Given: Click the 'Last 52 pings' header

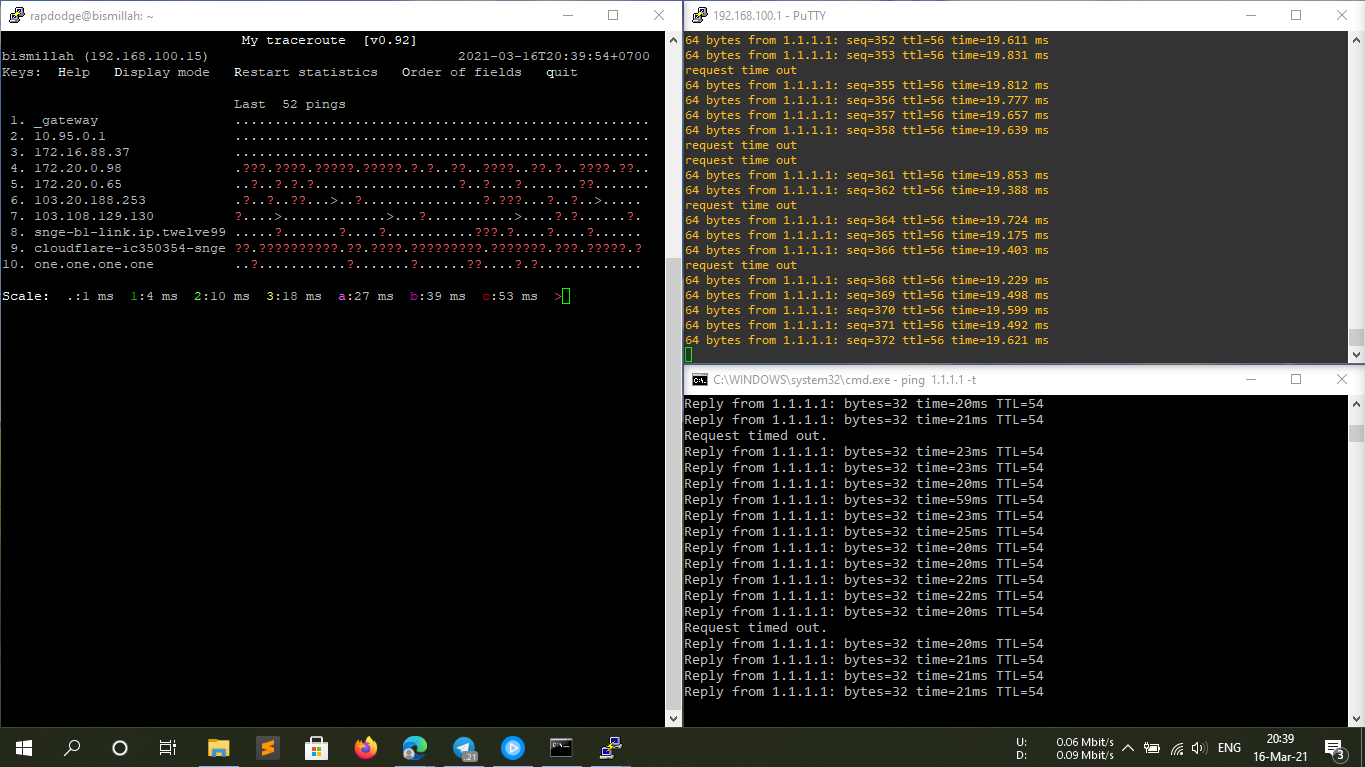Looking at the screenshot, I should (290, 104).
